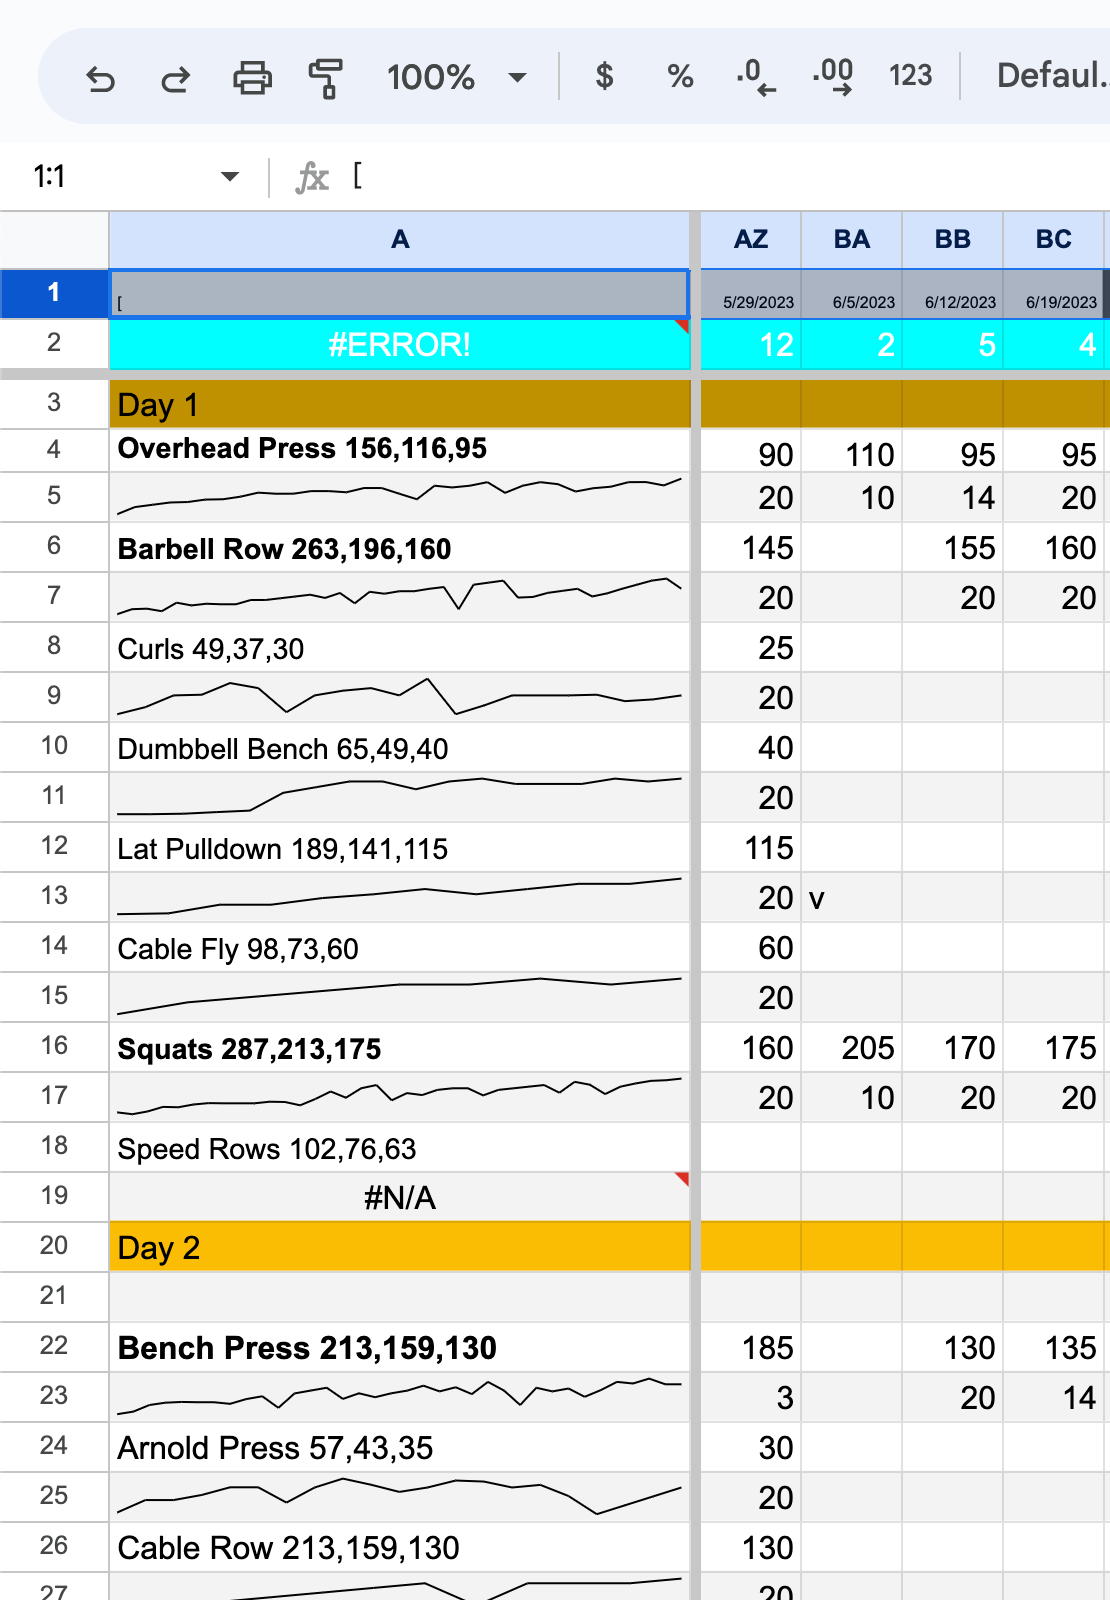1110x1600 pixels.
Task: Click Barbell Row sparkline chart cell
Action: pyautogui.click(x=399, y=597)
